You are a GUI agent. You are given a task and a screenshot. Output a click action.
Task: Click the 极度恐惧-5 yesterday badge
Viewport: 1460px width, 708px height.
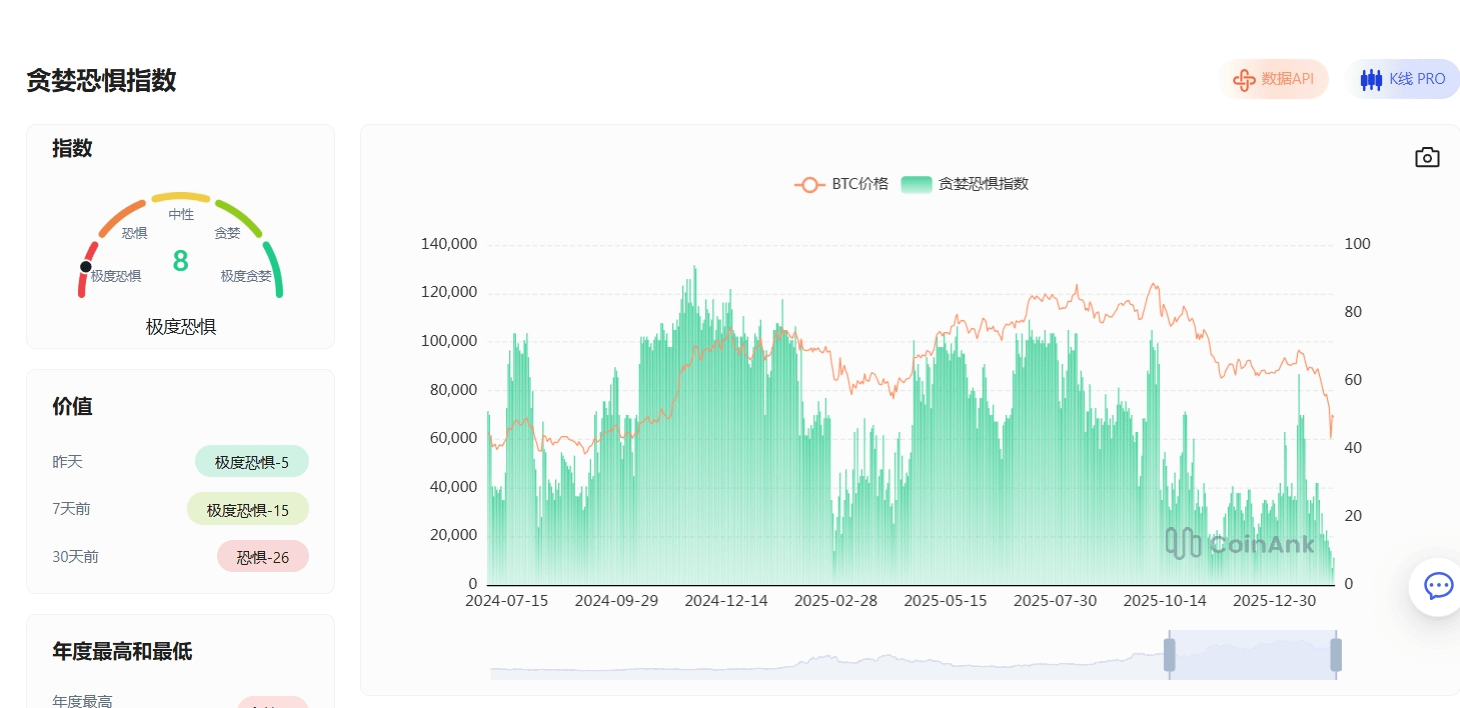[x=252, y=462]
